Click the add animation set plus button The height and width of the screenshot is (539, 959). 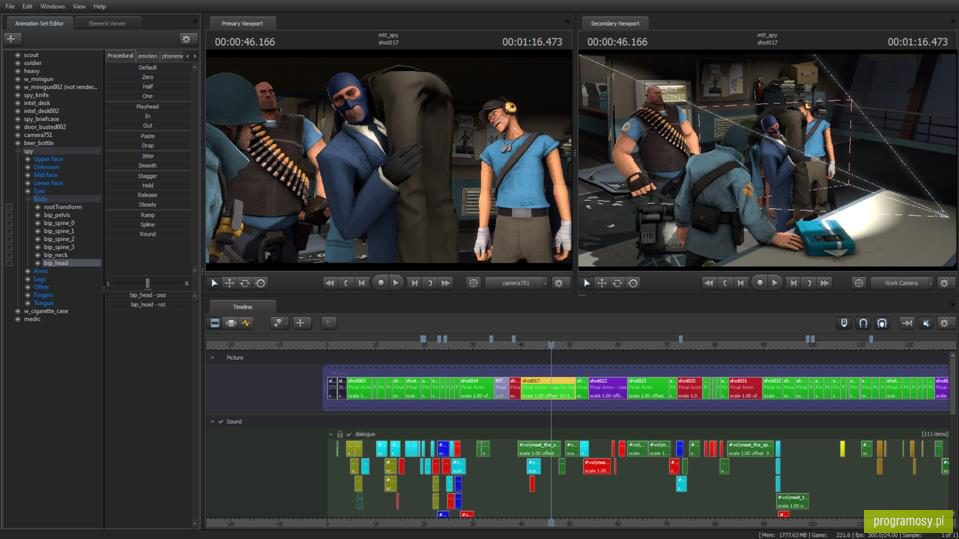11,39
